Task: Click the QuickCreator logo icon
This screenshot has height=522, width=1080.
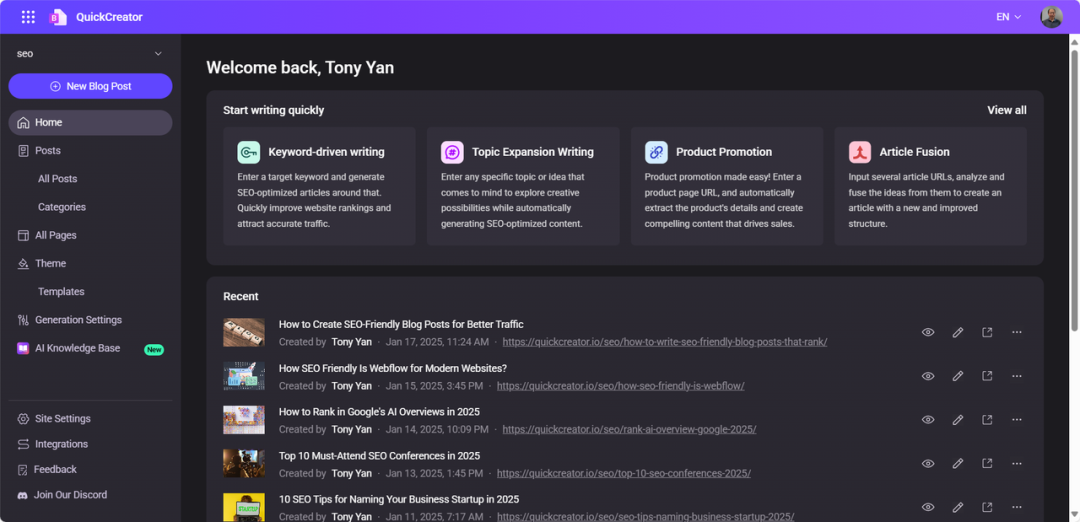Action: point(58,17)
